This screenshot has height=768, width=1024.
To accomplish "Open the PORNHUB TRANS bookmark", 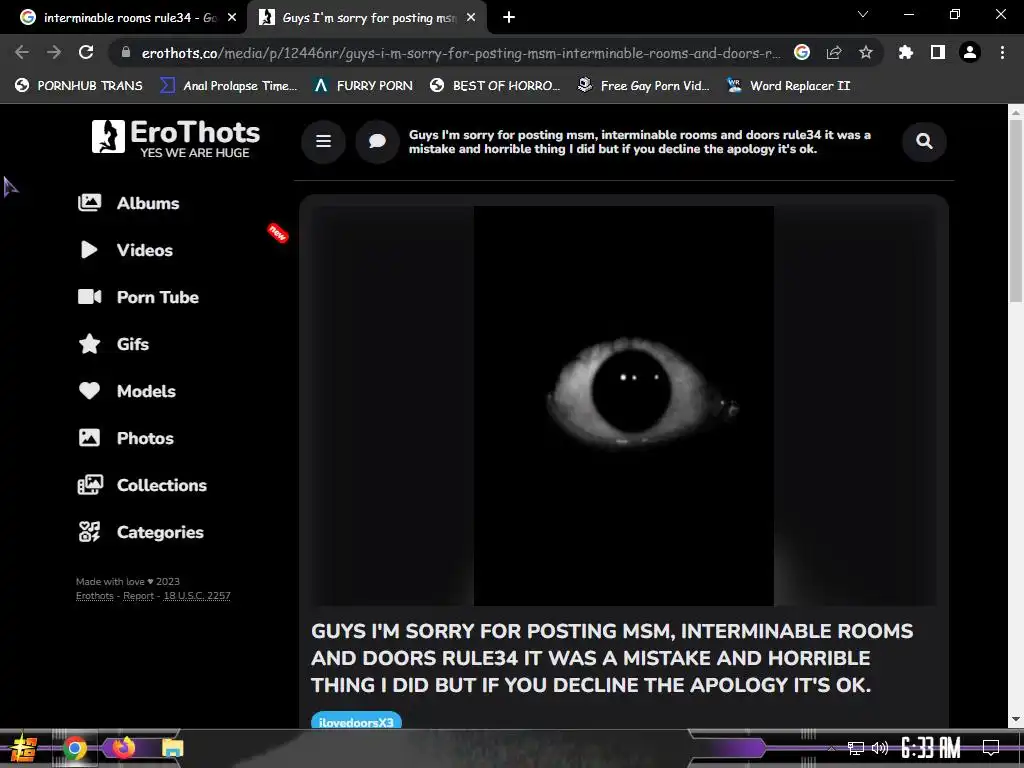I will coord(79,86).
